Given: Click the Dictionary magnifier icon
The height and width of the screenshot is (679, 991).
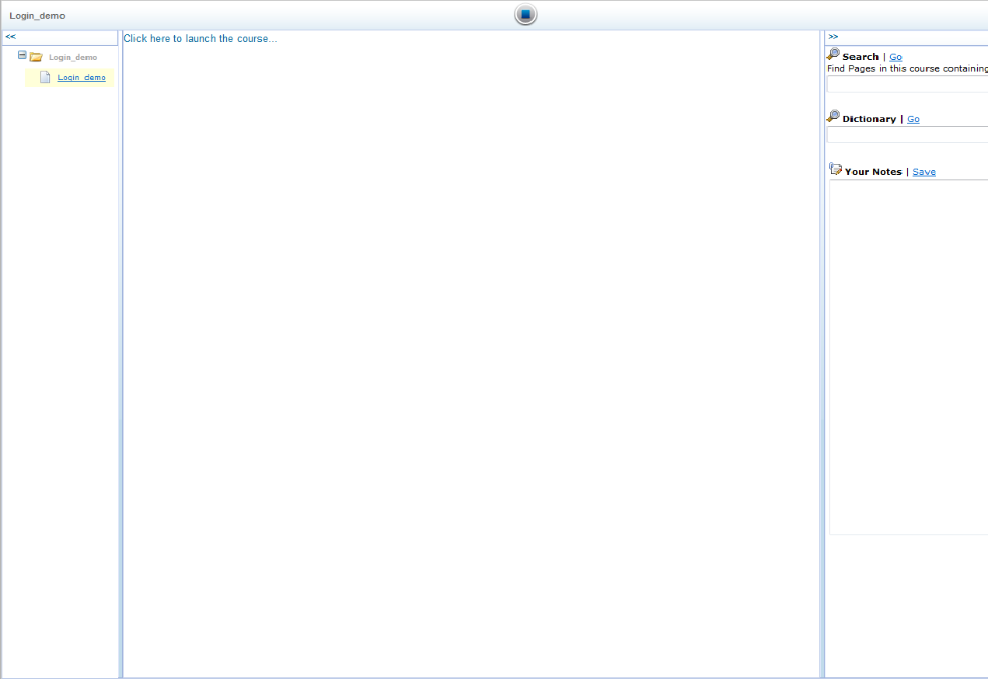Looking at the screenshot, I should [x=833, y=117].
